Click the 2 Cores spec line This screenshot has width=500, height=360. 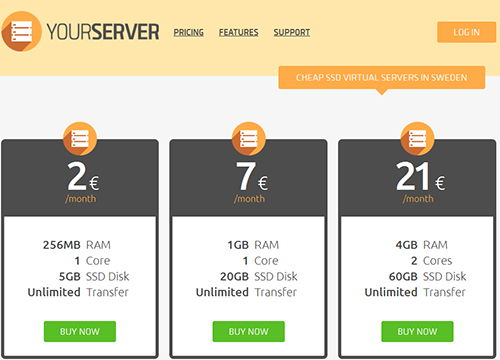[431, 261]
